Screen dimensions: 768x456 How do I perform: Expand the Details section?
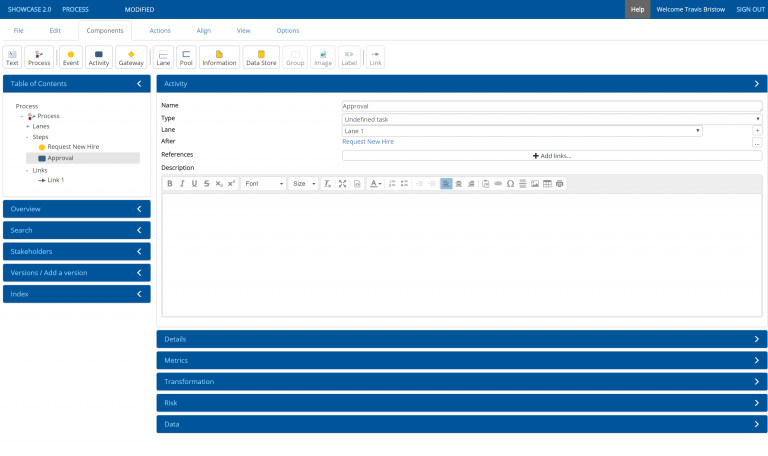[x=462, y=339]
